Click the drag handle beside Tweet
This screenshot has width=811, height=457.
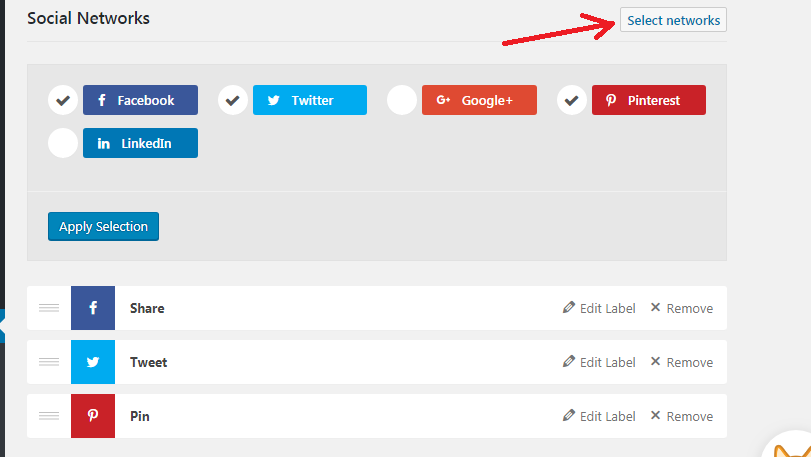pyautogui.click(x=49, y=362)
